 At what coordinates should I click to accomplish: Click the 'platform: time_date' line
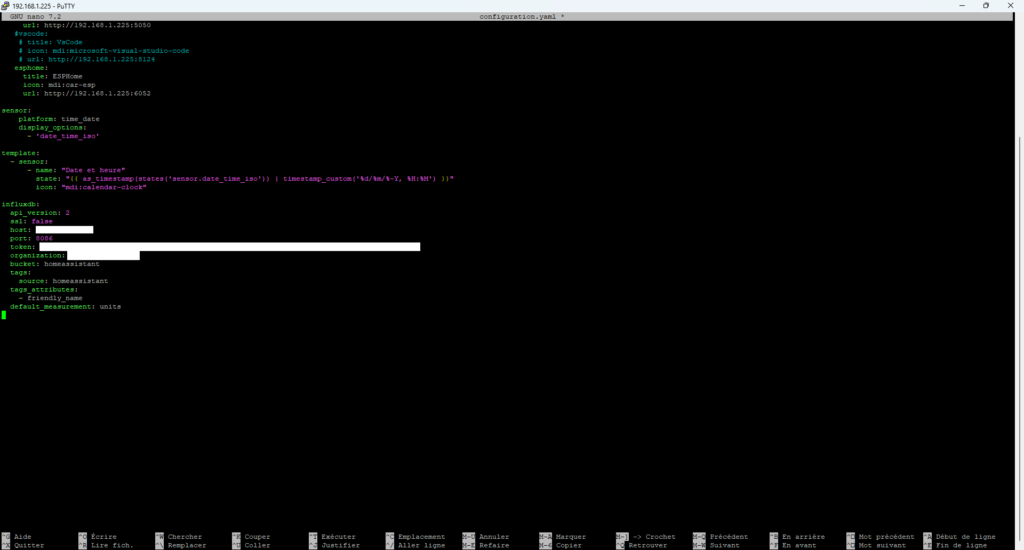59,119
